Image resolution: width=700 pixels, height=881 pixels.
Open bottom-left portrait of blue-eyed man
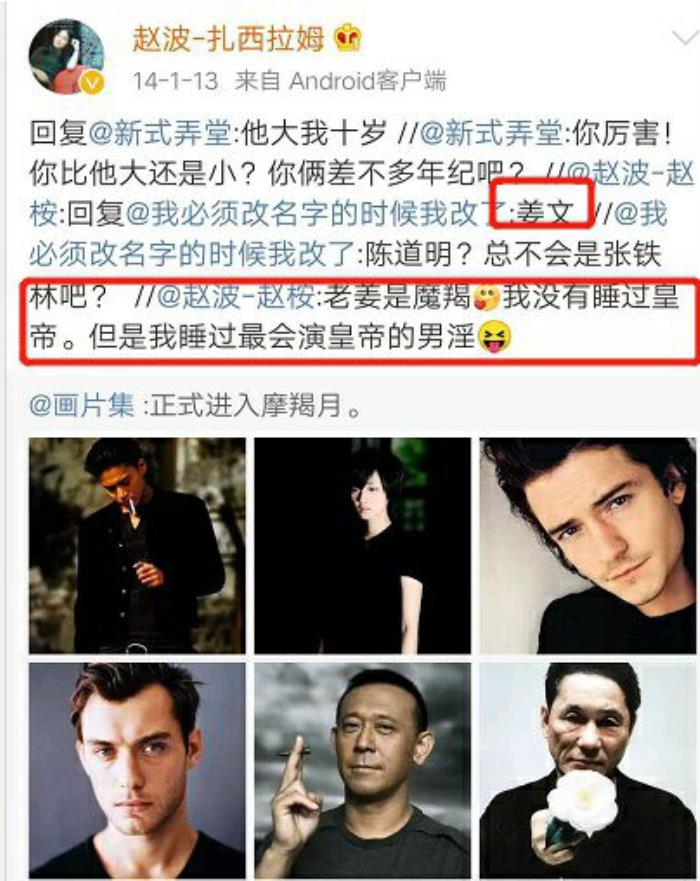tap(137, 770)
